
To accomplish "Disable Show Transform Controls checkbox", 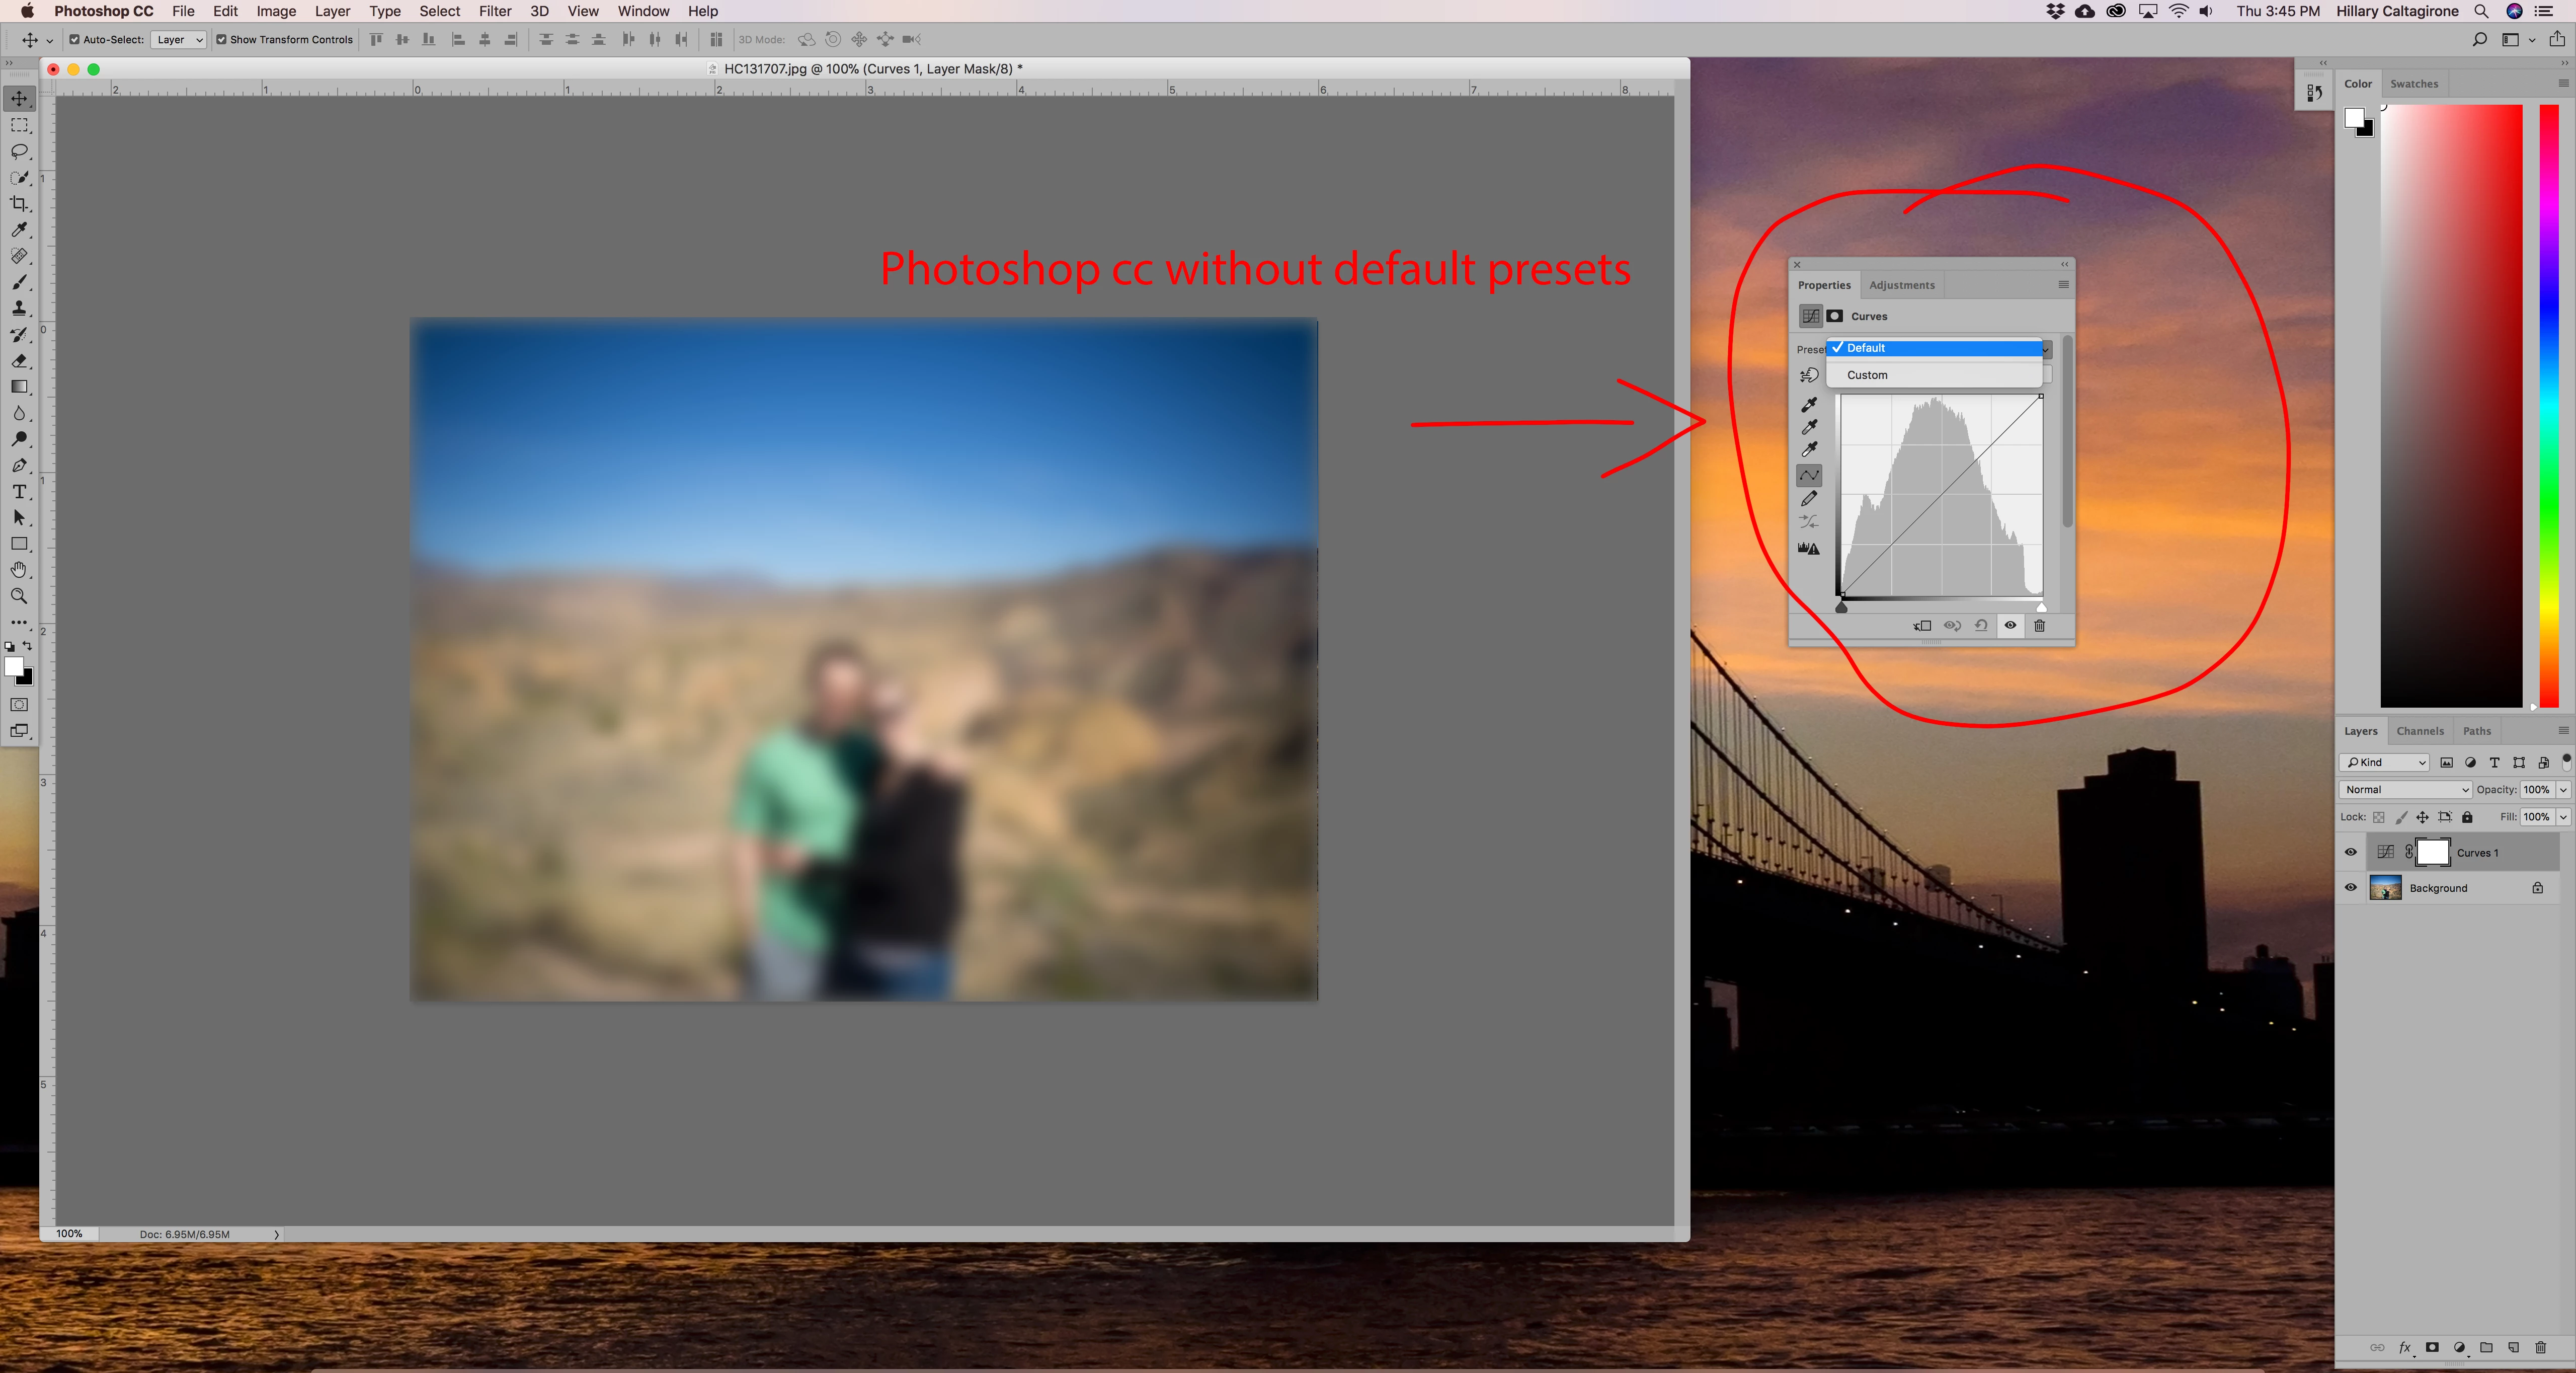I will 221,40.
